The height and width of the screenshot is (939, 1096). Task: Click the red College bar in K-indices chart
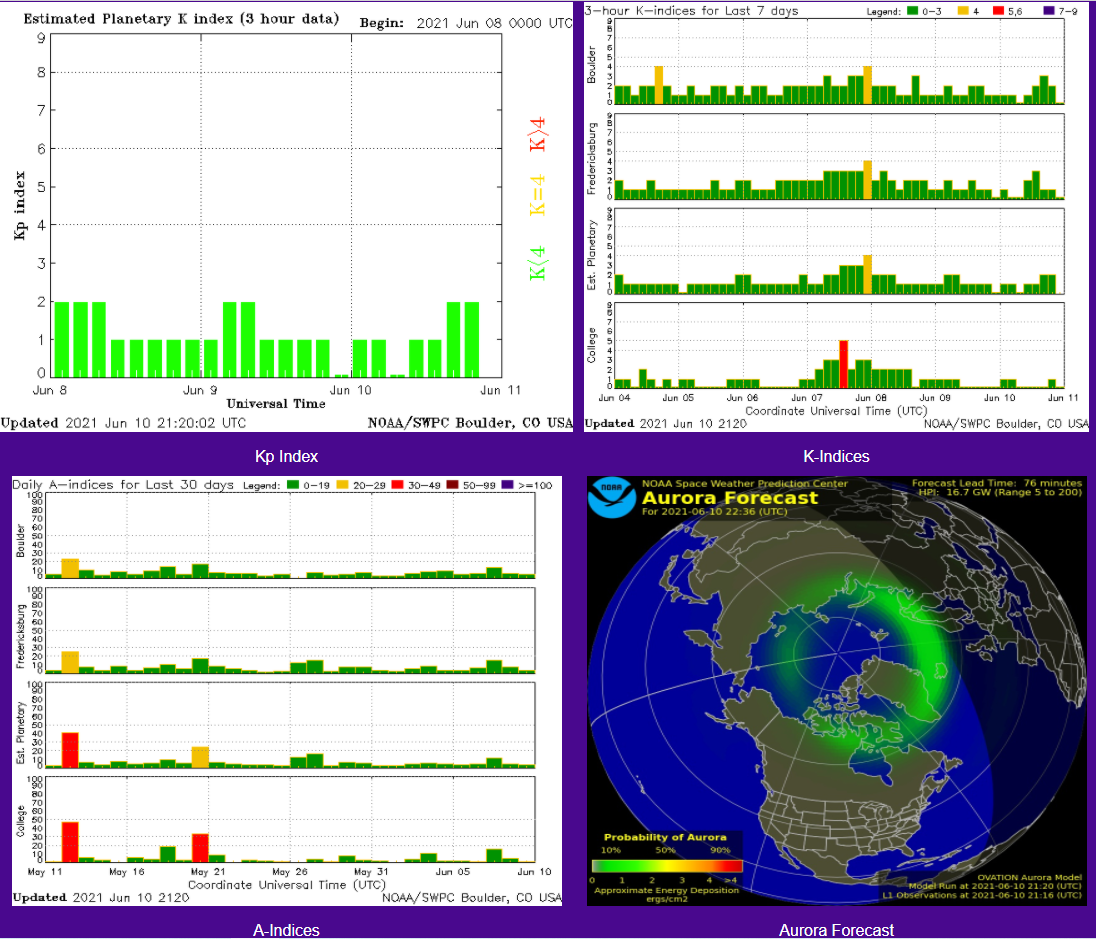[843, 364]
